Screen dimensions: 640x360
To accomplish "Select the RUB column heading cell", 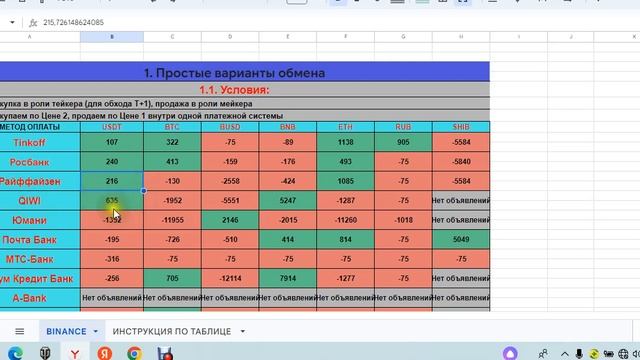I will [x=403, y=127].
